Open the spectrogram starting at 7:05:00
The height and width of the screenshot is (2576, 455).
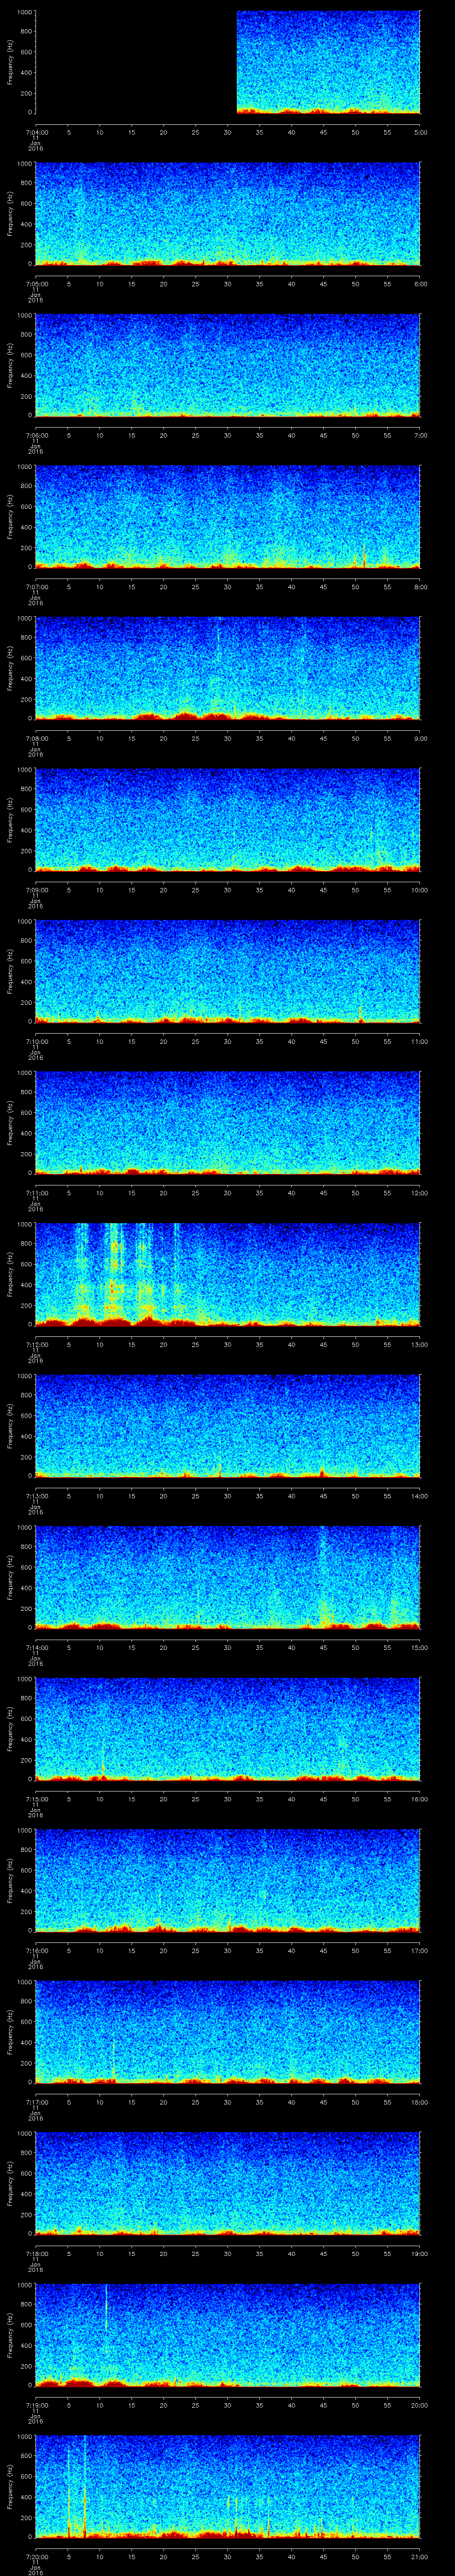coord(227,213)
